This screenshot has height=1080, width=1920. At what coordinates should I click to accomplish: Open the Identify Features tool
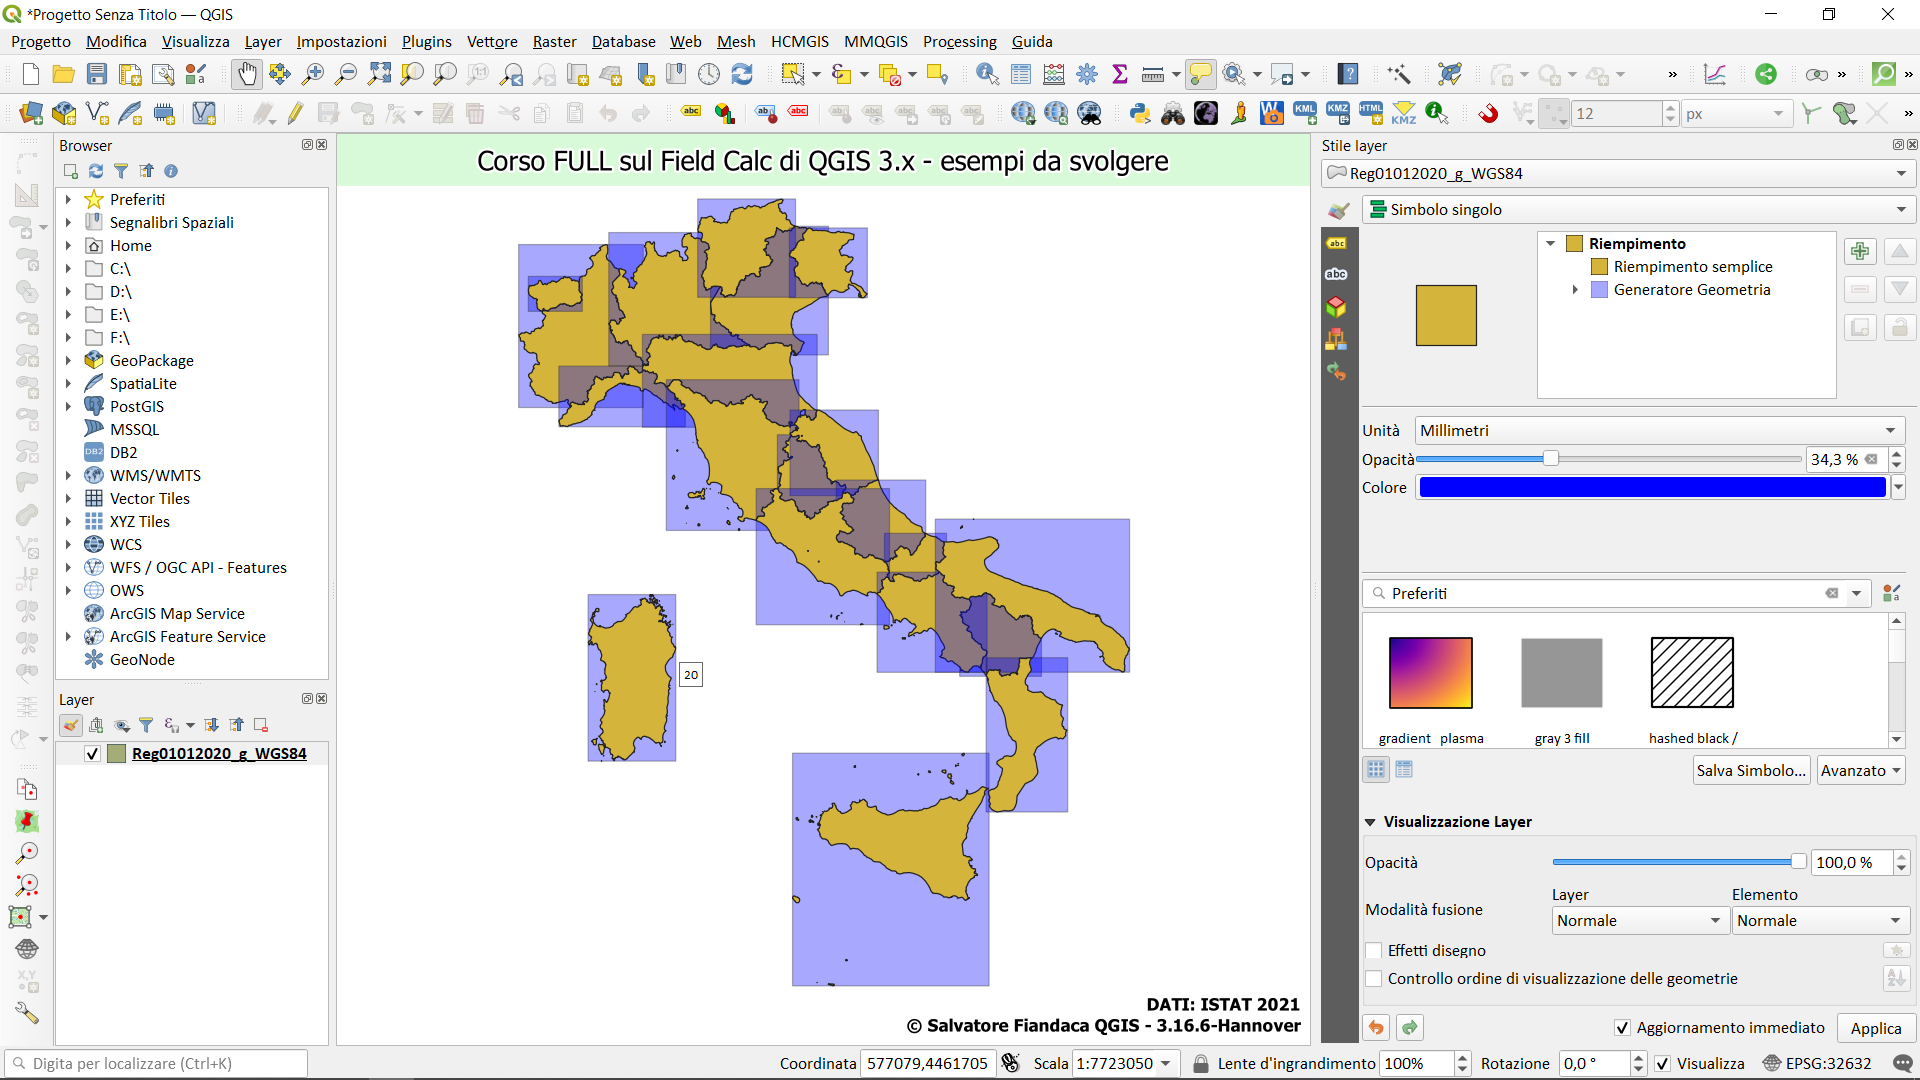987,74
